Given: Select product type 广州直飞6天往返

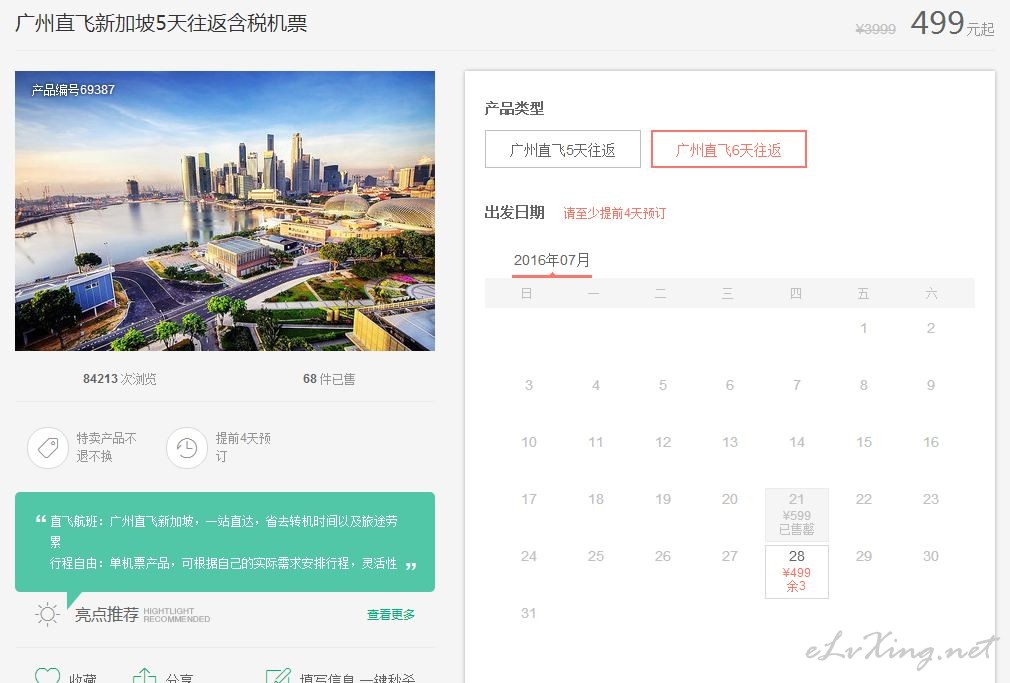Looking at the screenshot, I should coord(729,149).
